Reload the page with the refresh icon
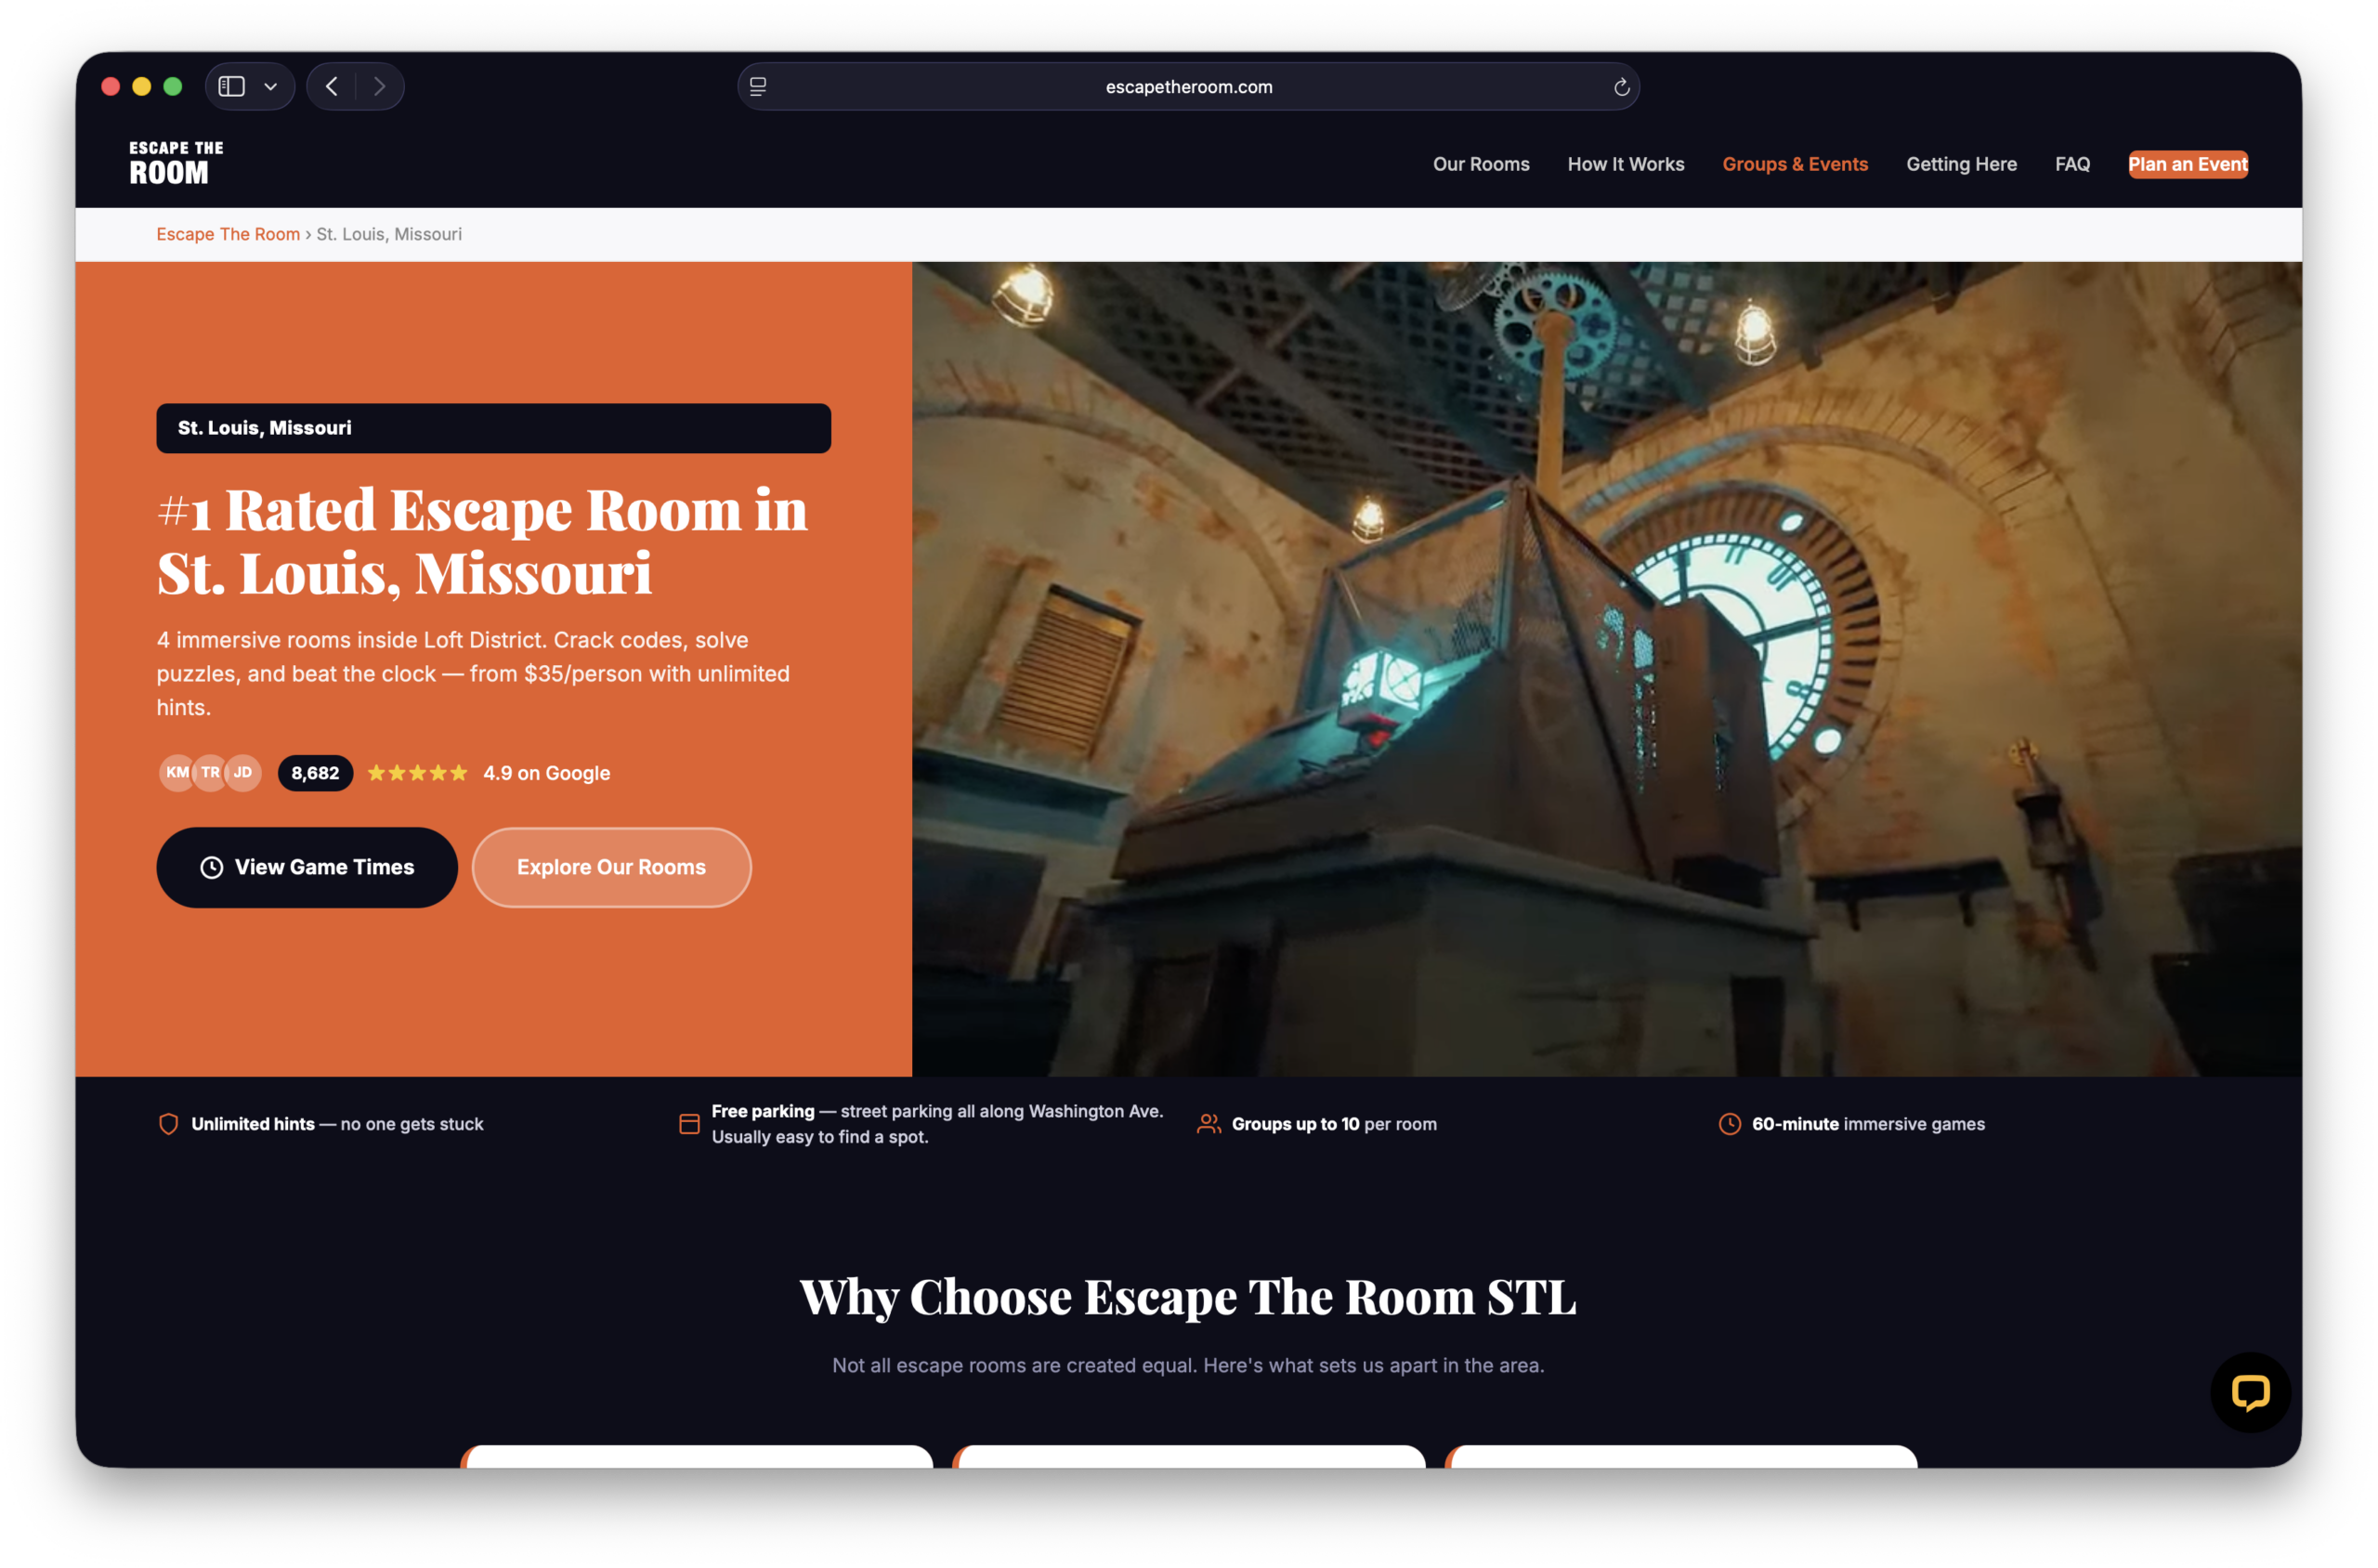This screenshot has height=1568, width=2378. click(x=1621, y=87)
